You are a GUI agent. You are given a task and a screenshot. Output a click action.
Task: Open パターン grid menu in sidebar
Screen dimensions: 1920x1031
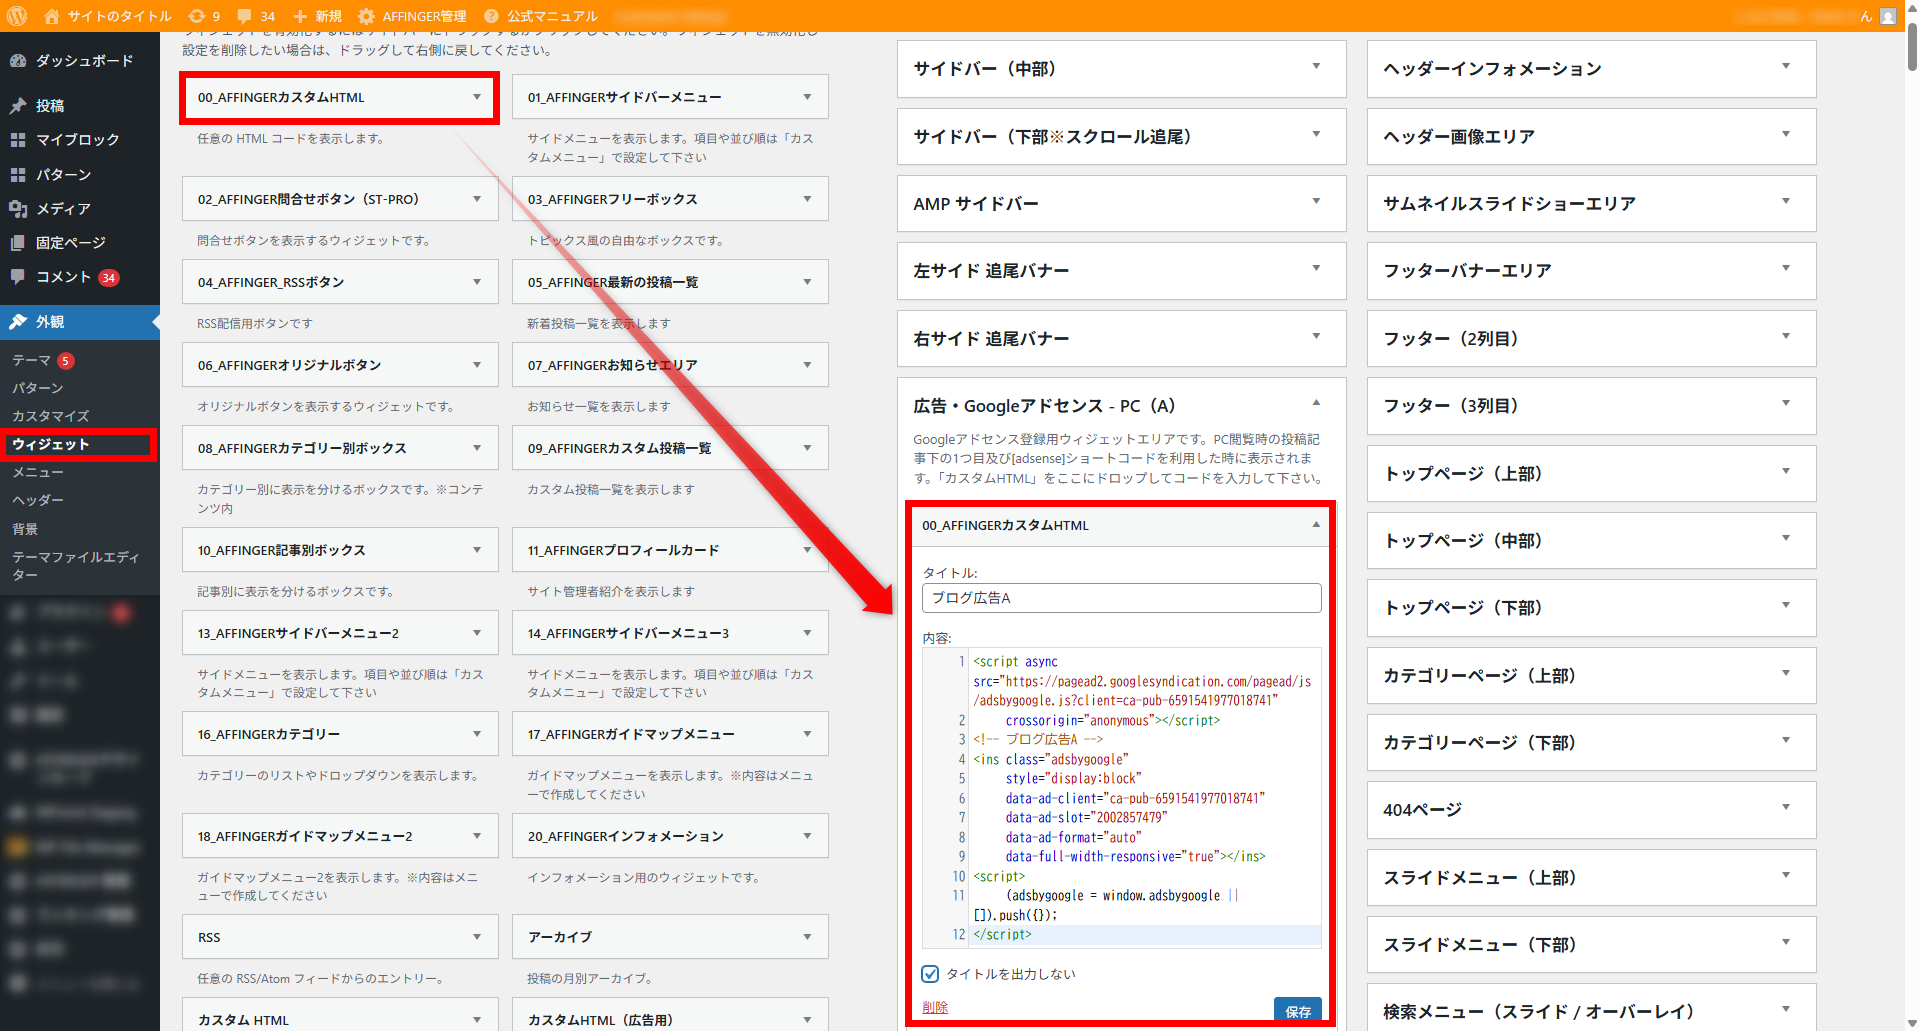pos(80,174)
